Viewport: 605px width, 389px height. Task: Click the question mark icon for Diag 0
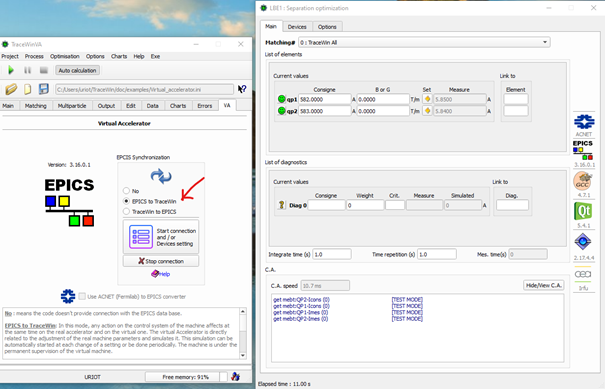click(x=282, y=205)
